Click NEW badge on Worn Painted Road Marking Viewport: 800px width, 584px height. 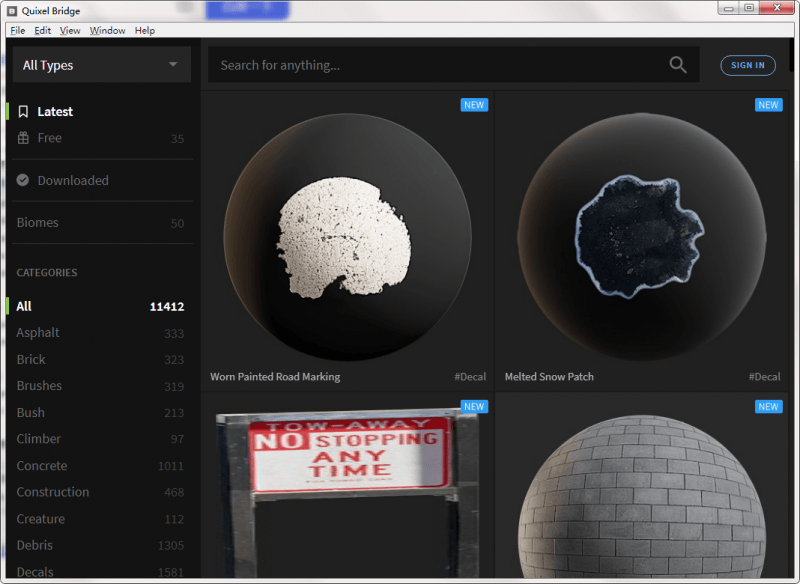pos(474,105)
